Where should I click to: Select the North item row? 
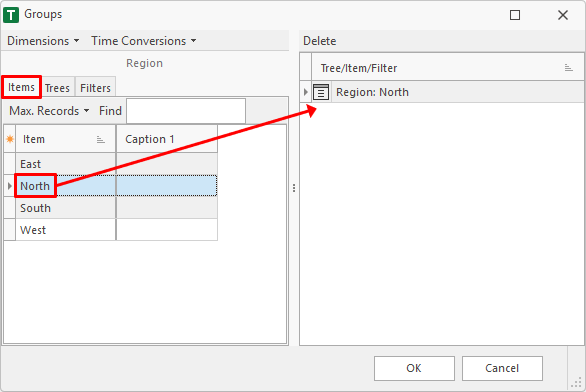pos(116,186)
